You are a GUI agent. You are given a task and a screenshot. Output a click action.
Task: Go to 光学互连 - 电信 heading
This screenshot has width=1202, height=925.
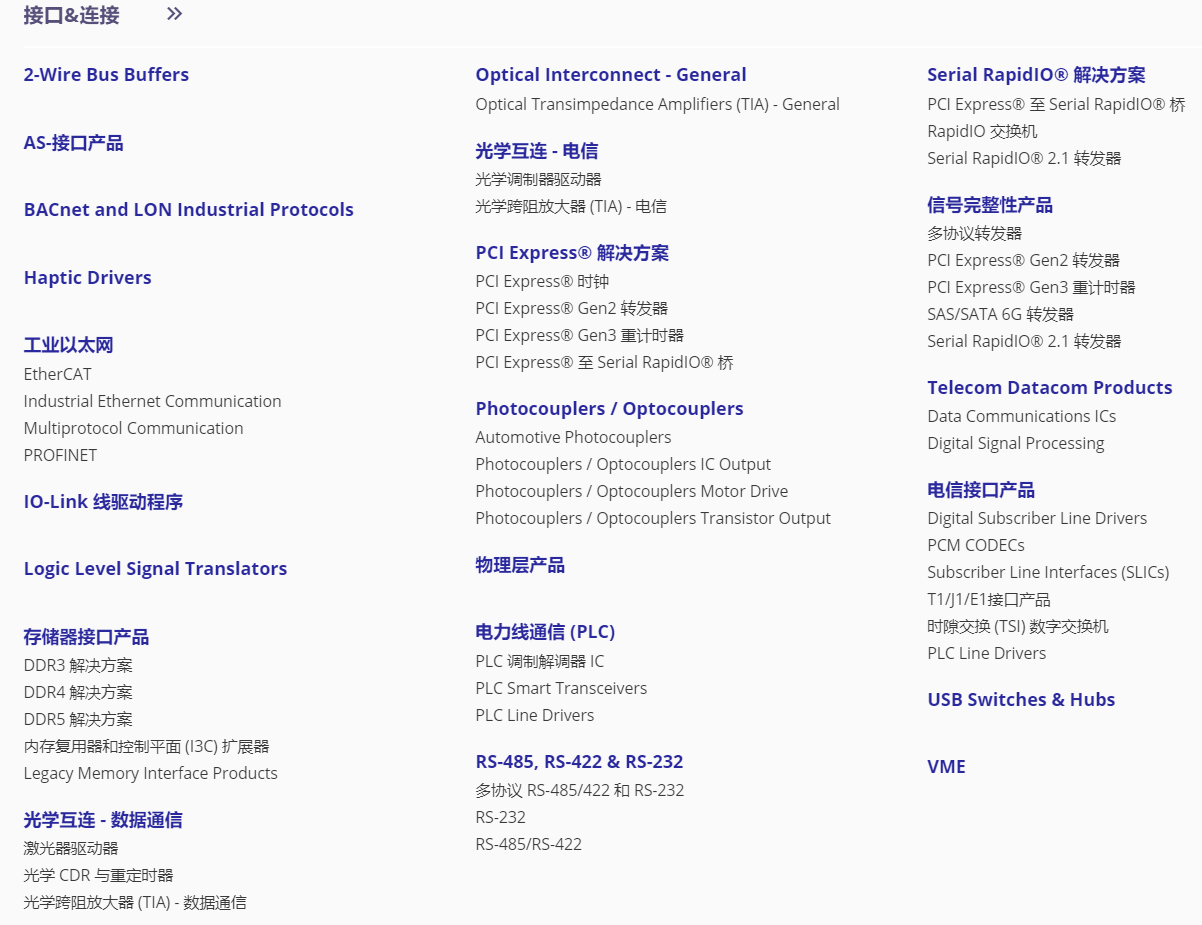click(537, 152)
